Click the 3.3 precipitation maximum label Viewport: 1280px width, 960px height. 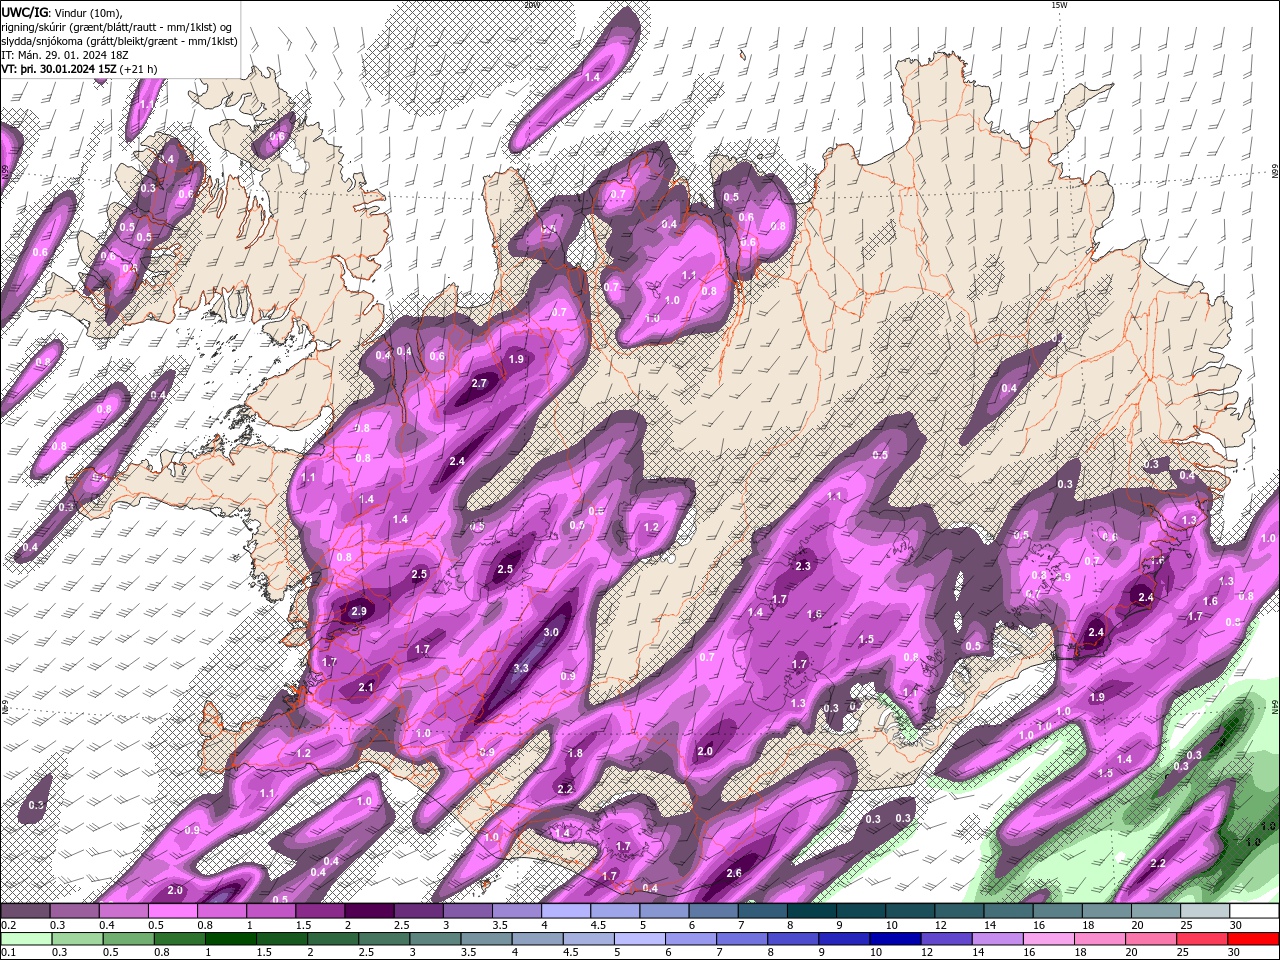click(521, 668)
